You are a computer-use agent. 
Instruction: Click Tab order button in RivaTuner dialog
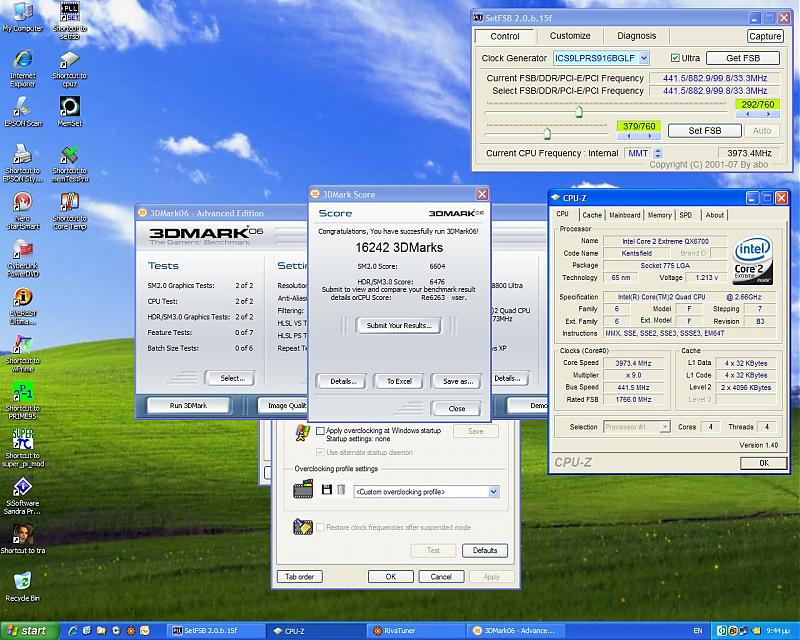coord(299,577)
